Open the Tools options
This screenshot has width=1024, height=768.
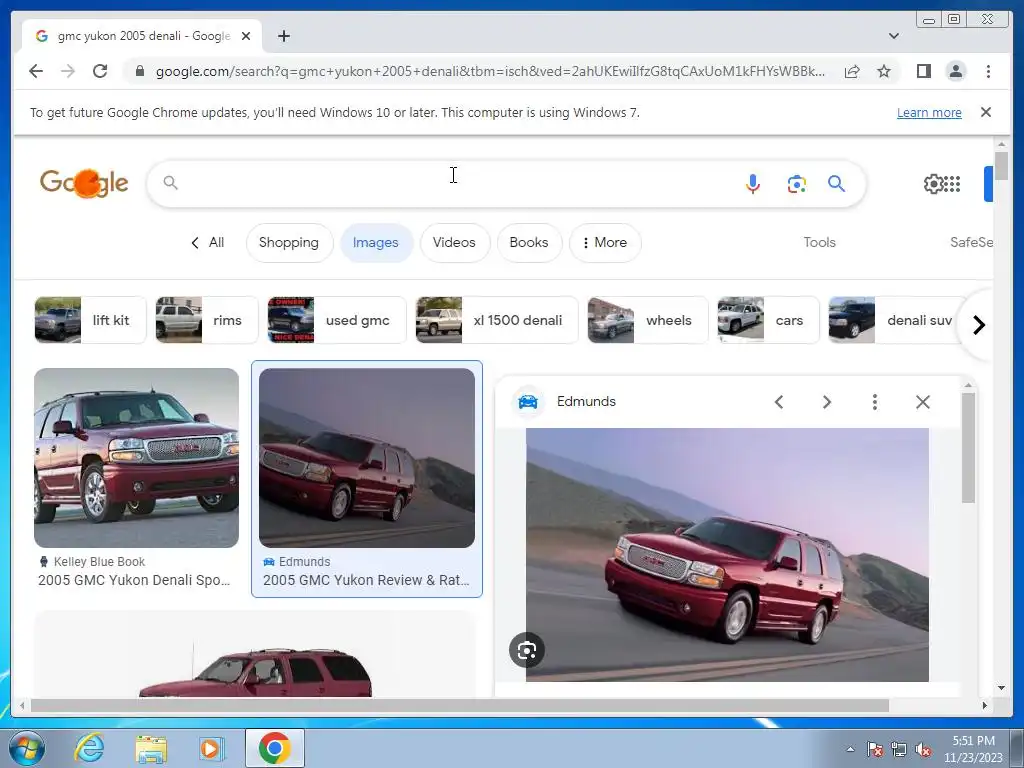click(x=819, y=242)
